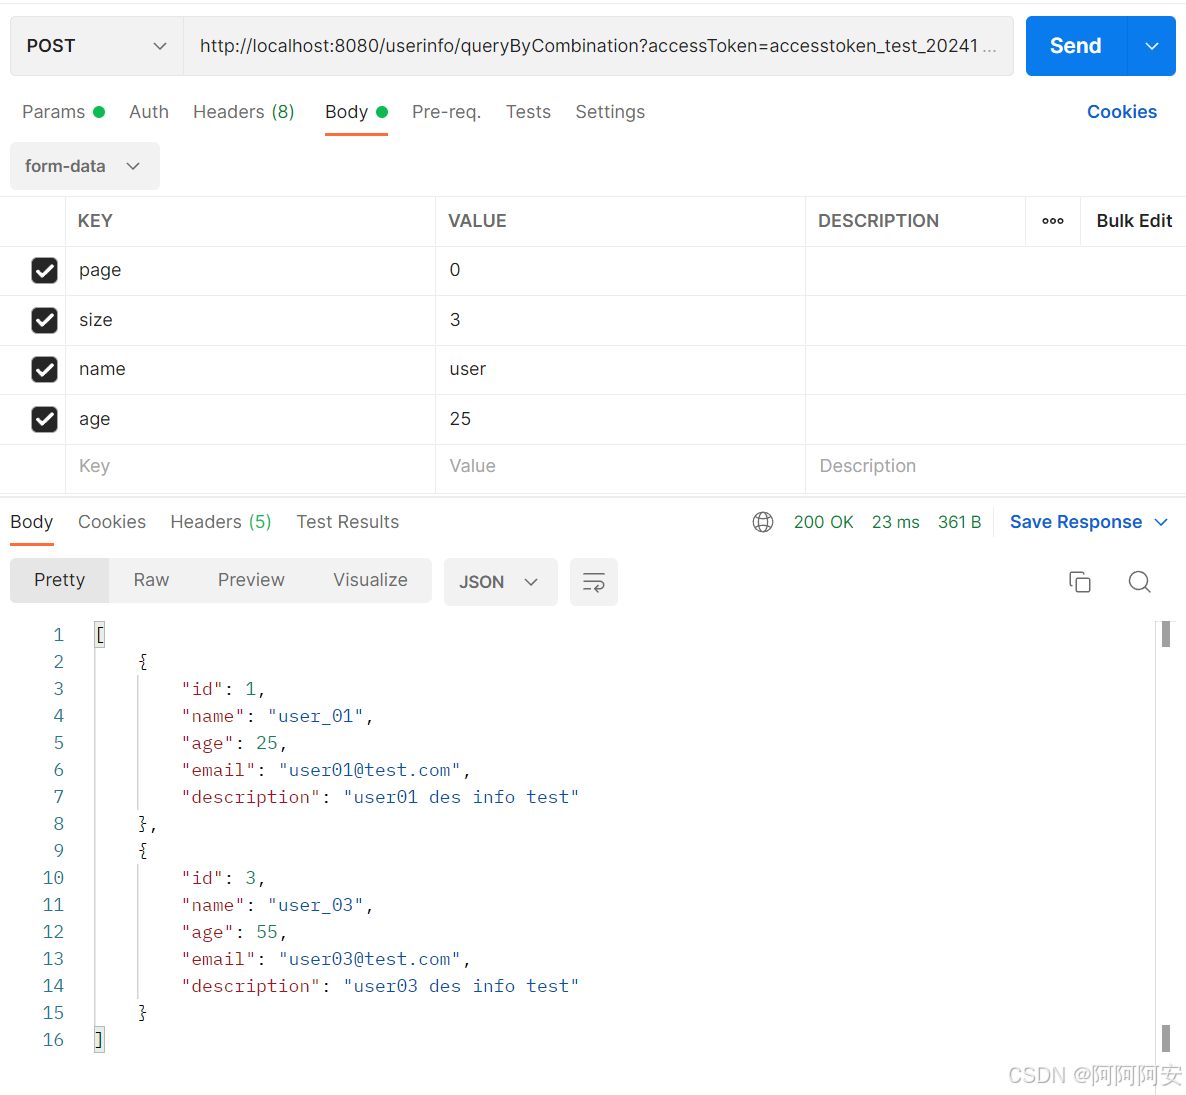Viewport: 1186px width, 1095px height.
Task: Open the request Settings tab
Action: pyautogui.click(x=610, y=112)
